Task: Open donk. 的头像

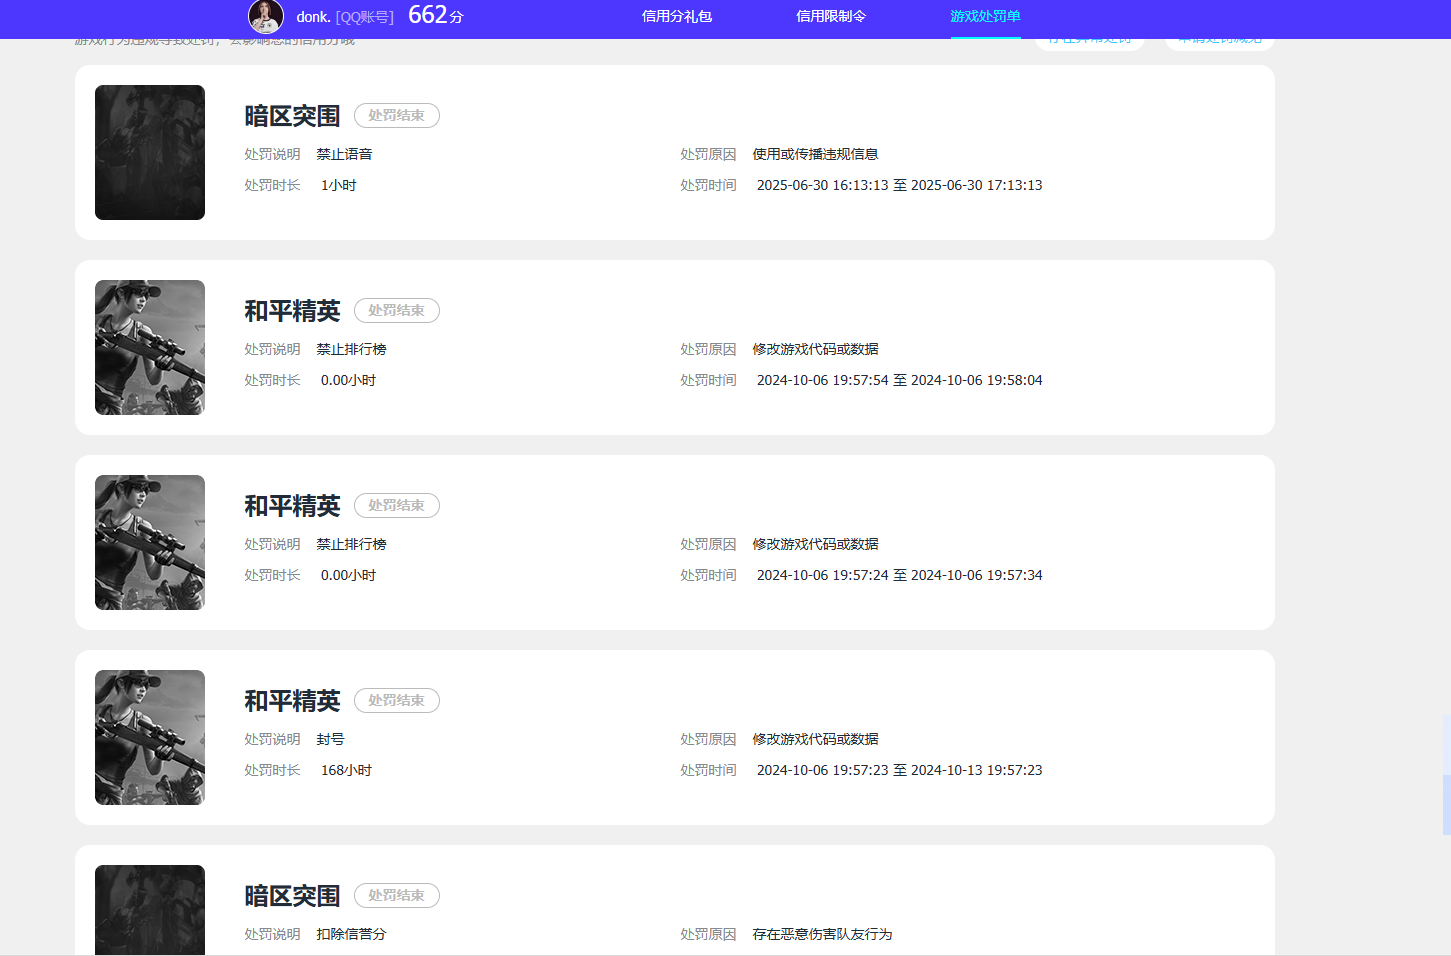Action: (265, 17)
